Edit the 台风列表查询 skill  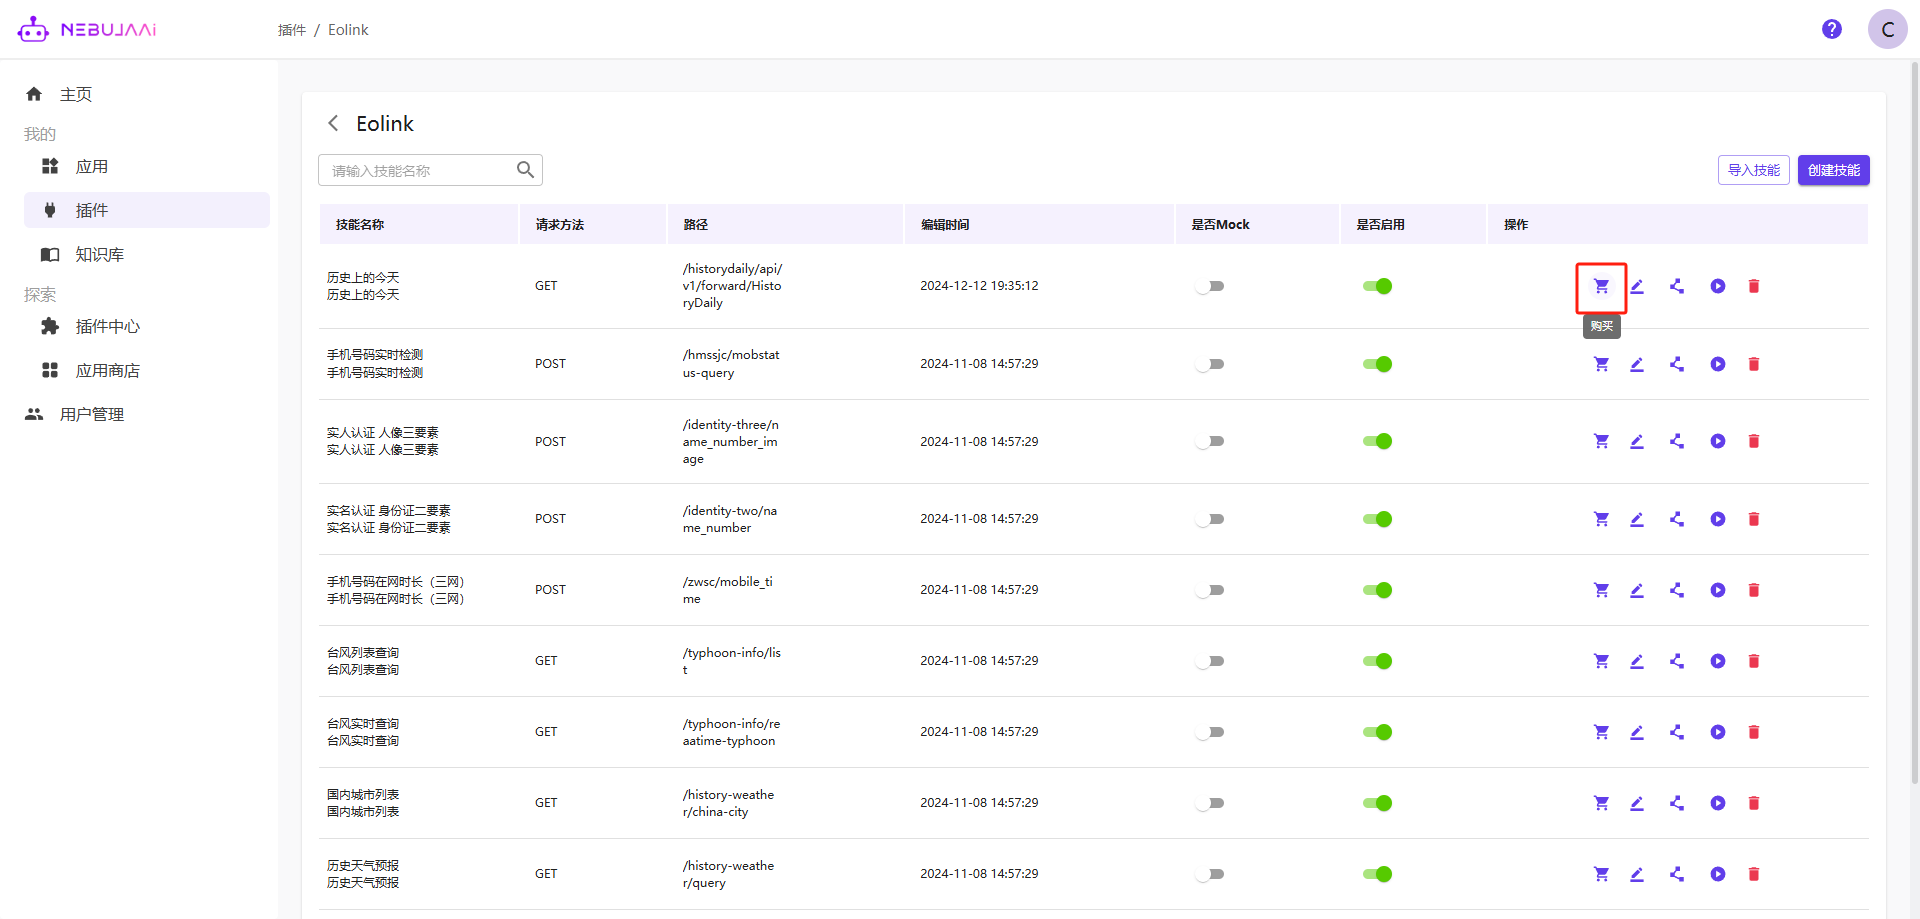tap(1637, 661)
